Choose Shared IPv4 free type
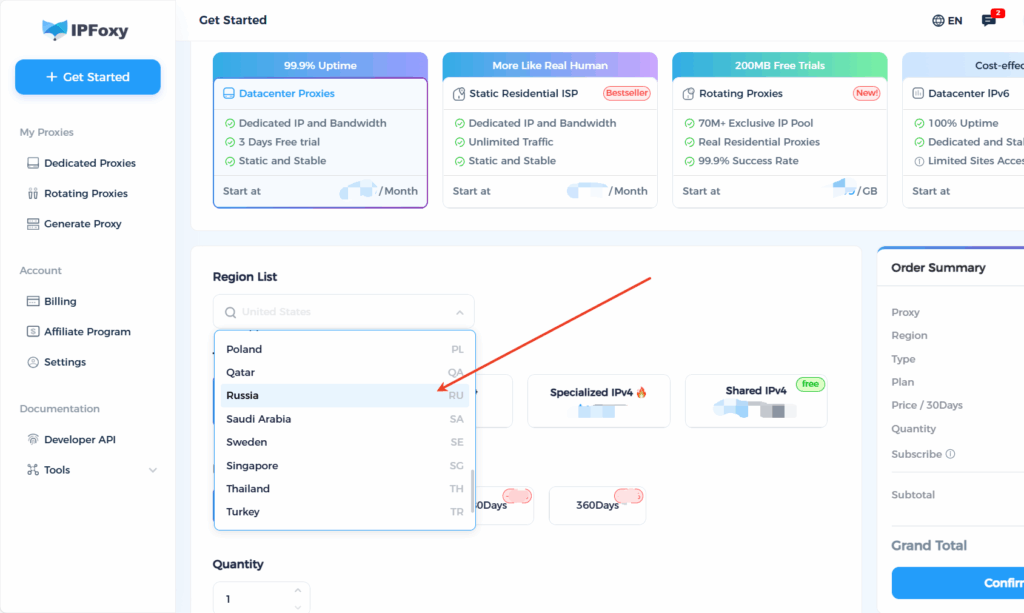The height and width of the screenshot is (613, 1024). pos(756,400)
